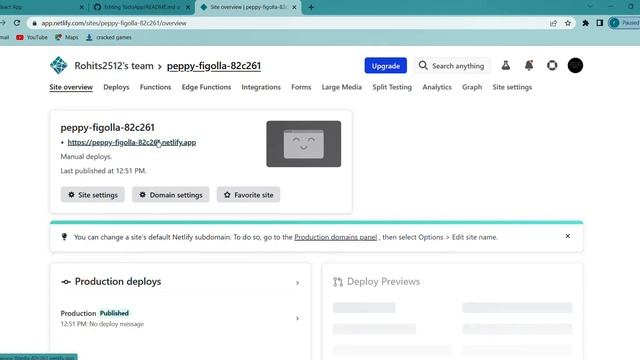Click the Netlify logo icon

(58, 65)
